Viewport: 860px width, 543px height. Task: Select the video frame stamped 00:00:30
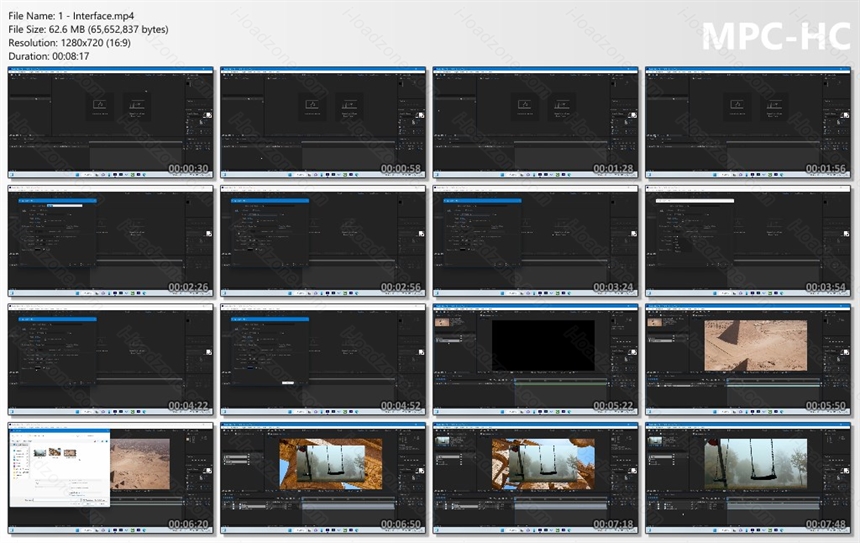tap(111, 123)
